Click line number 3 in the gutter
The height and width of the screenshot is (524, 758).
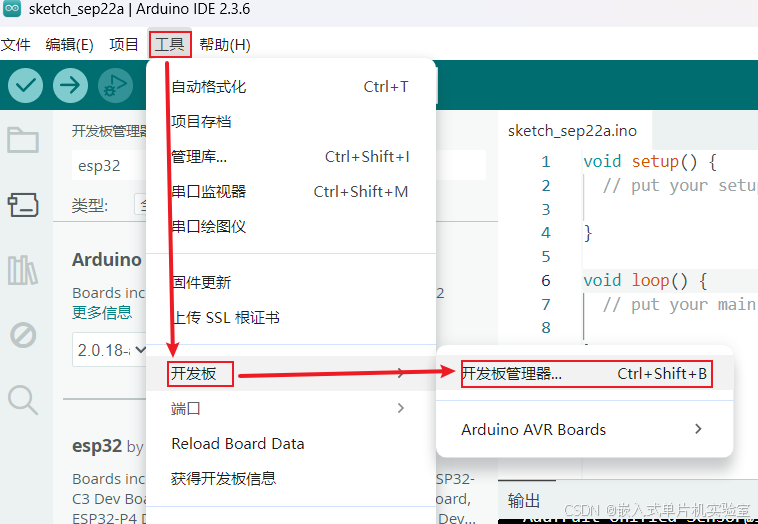click(546, 209)
